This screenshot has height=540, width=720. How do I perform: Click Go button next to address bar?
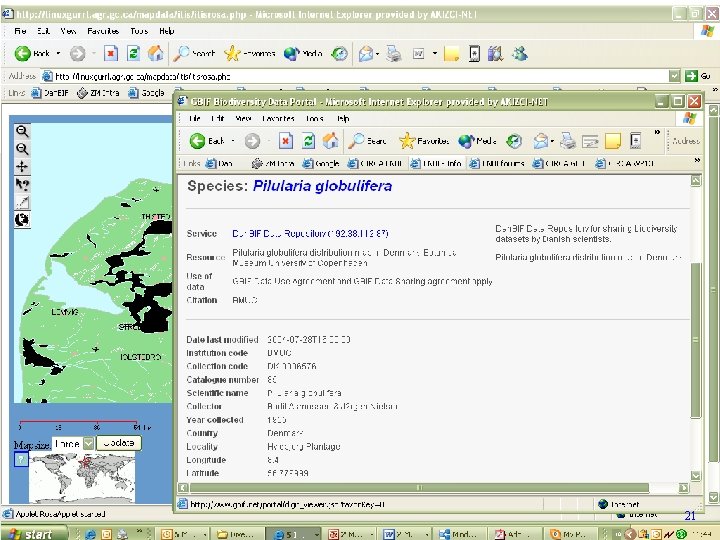tap(699, 76)
